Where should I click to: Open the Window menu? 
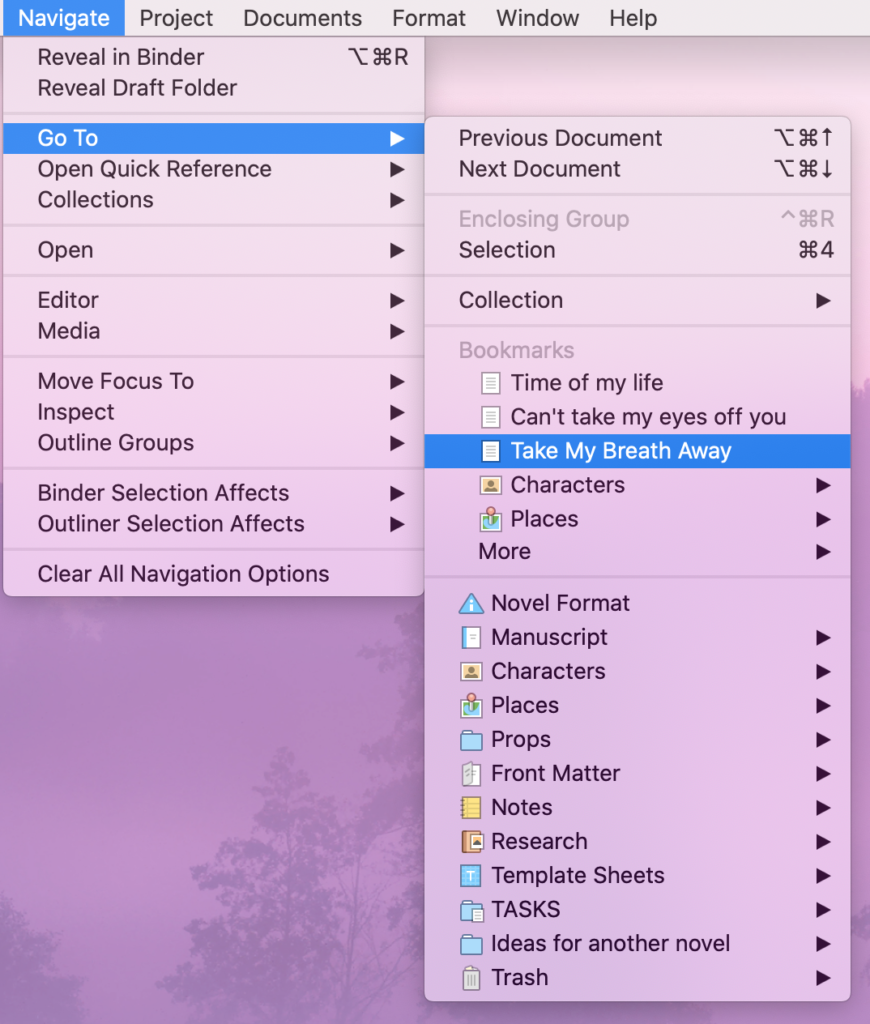click(537, 18)
